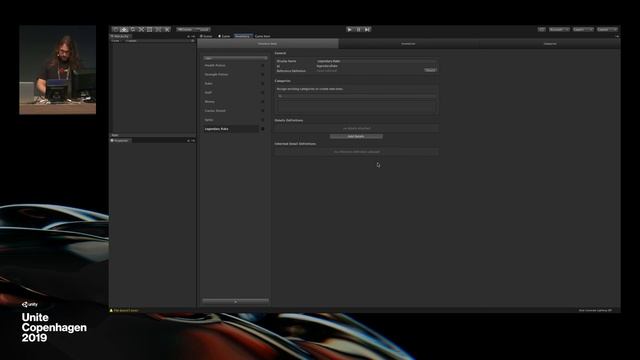The width and height of the screenshot is (640, 360).
Task: Click the Display Name field
Action: coord(376,61)
